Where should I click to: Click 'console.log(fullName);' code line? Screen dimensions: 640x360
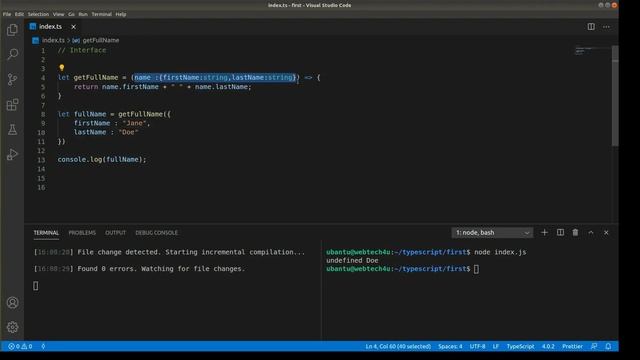pos(102,160)
